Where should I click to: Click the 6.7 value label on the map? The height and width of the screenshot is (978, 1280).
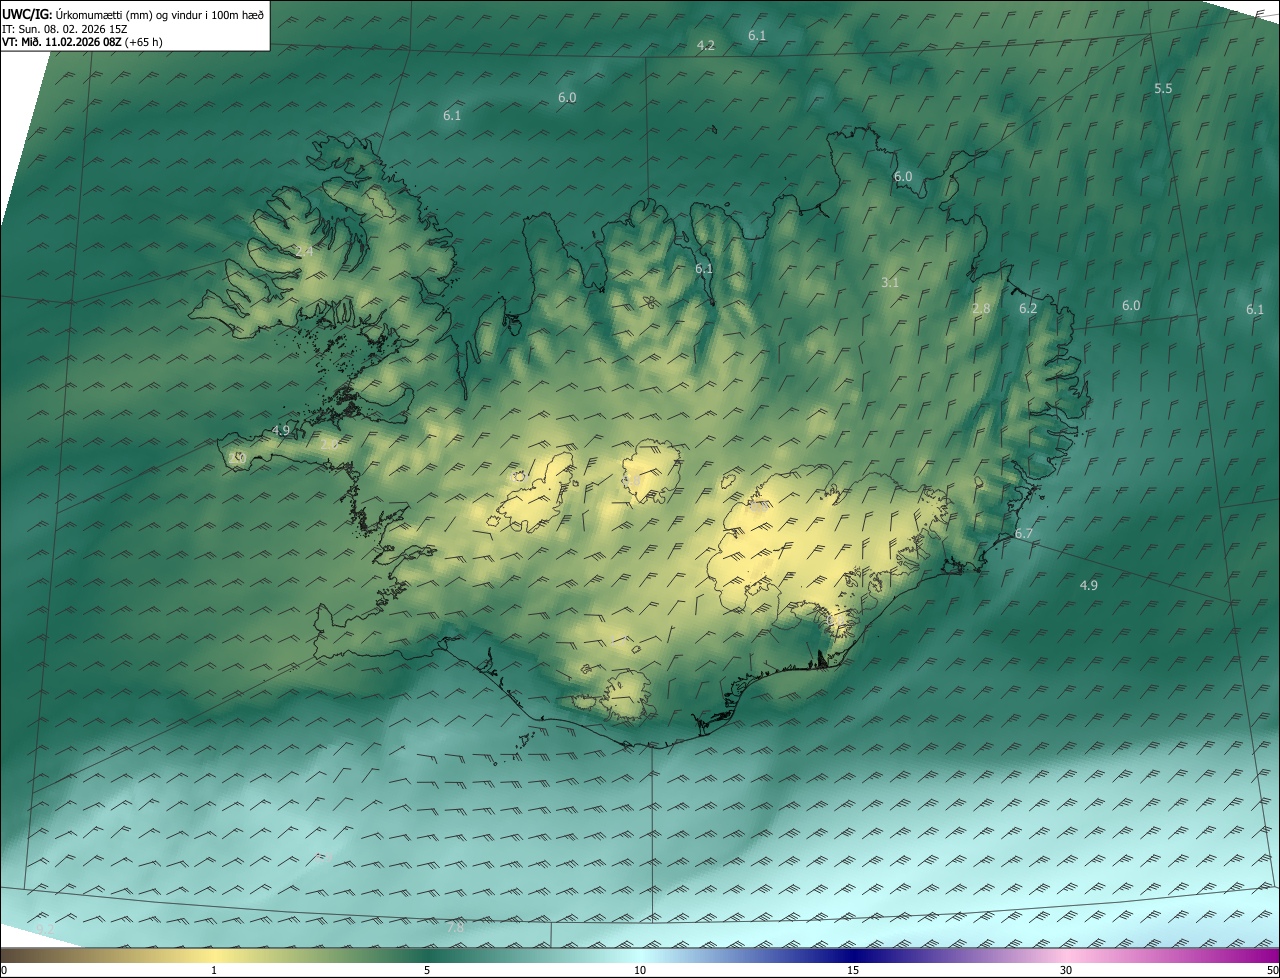click(1024, 534)
